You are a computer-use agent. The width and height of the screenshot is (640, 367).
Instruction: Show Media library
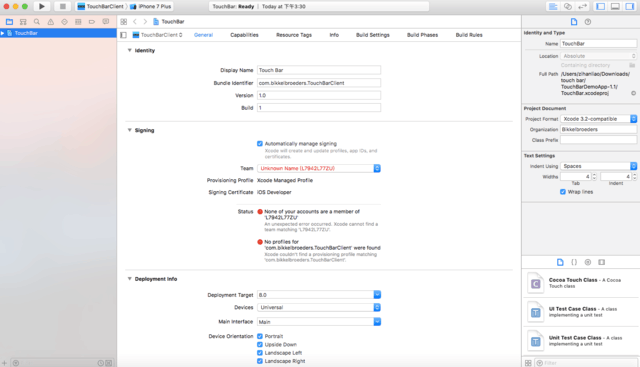(602, 262)
